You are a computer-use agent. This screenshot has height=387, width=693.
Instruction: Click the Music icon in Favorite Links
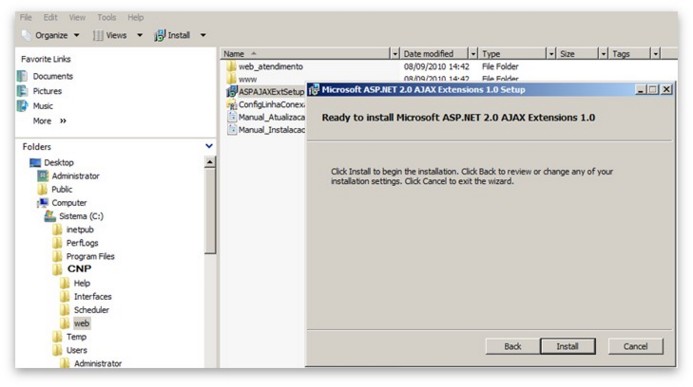pos(22,106)
